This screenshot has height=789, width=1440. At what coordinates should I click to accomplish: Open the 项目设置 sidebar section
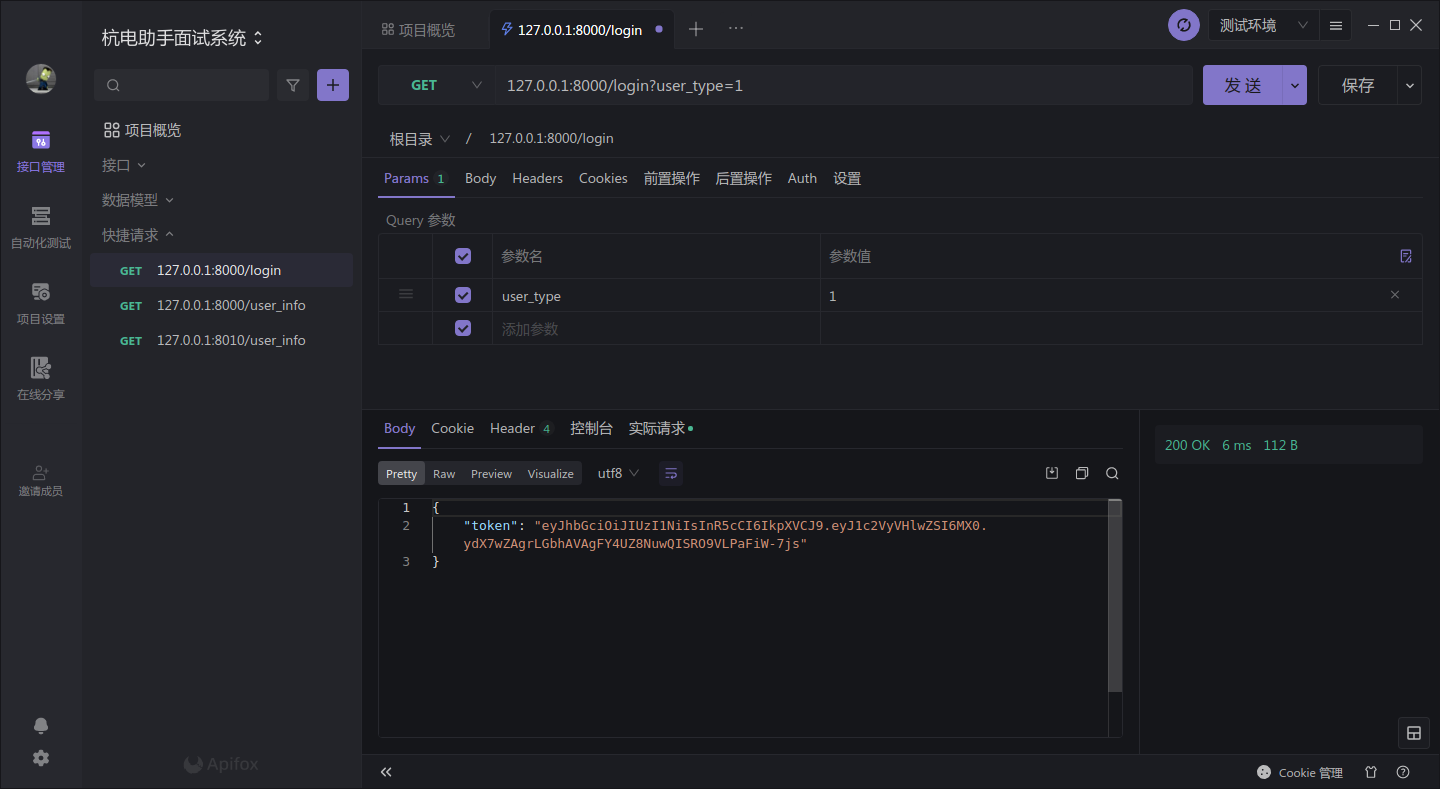pos(40,303)
